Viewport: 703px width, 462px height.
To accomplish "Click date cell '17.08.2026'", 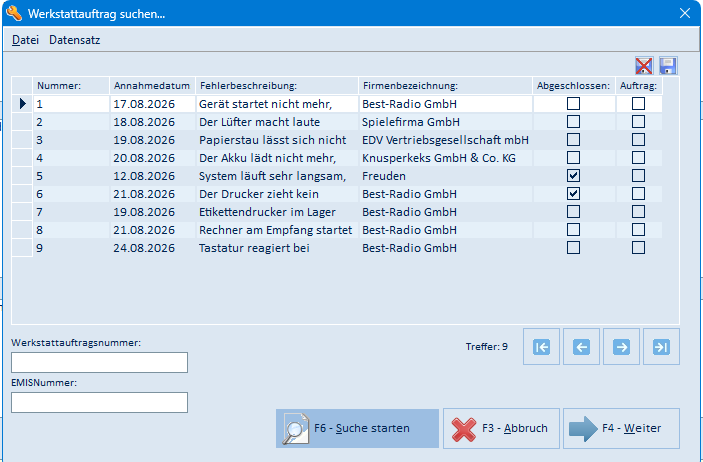I will click(x=152, y=104).
